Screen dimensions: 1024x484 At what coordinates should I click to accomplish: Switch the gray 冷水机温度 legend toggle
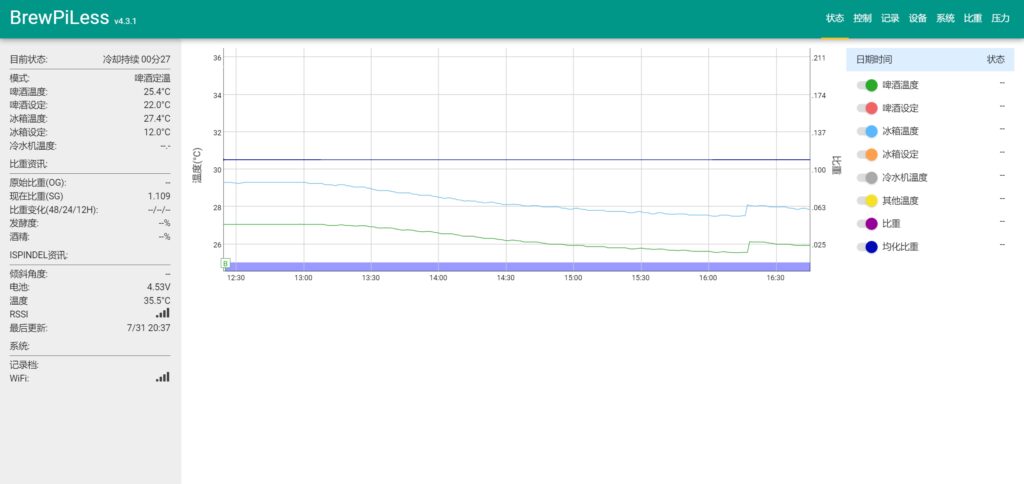pyautogui.click(x=867, y=177)
